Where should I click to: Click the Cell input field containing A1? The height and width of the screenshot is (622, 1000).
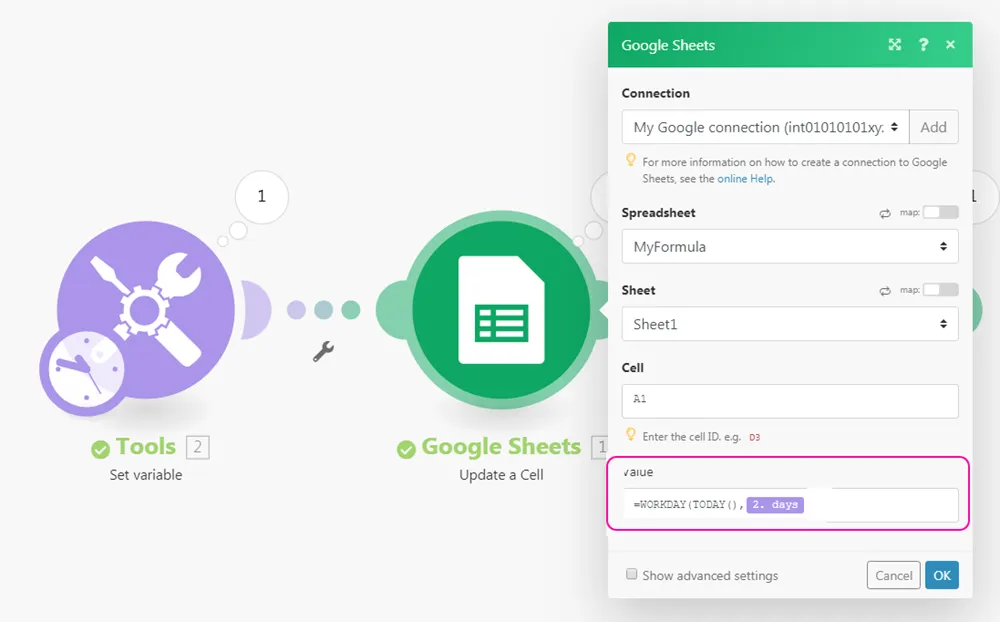click(x=790, y=401)
